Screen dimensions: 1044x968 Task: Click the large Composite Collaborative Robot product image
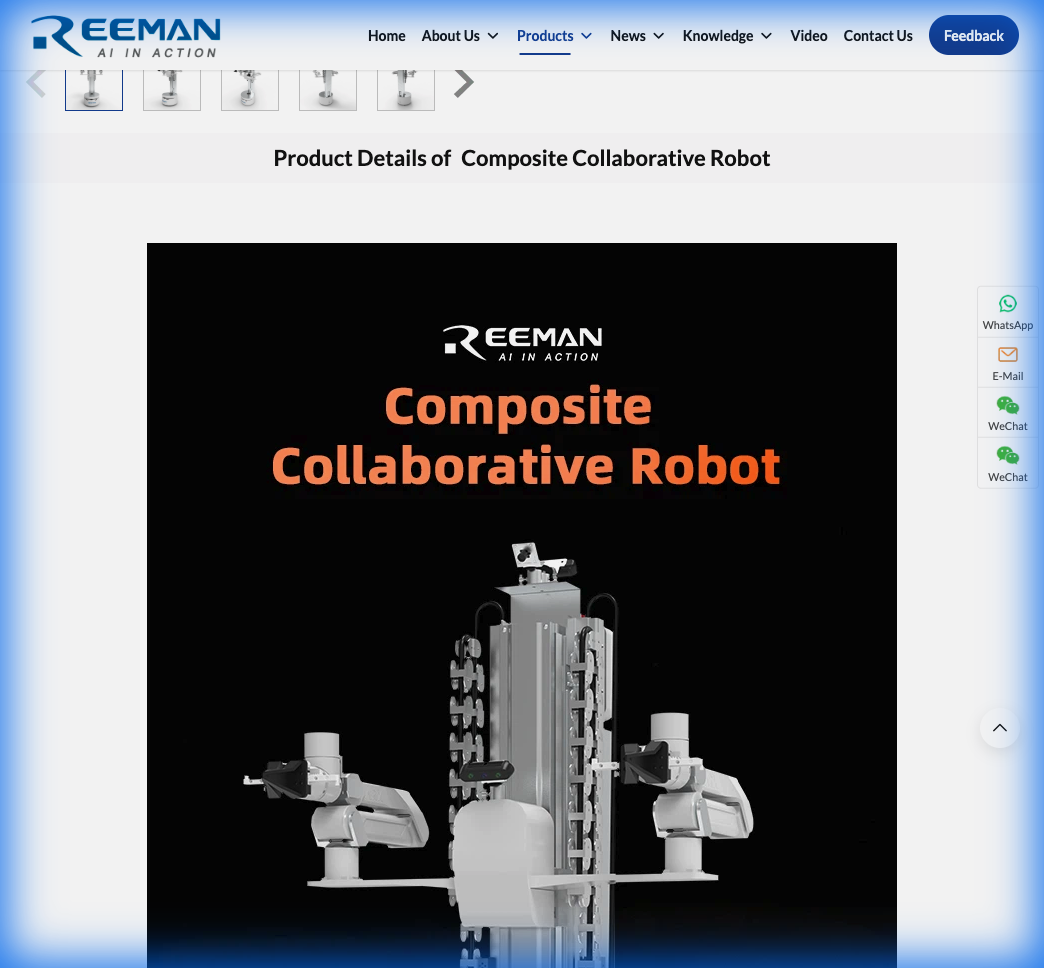521,604
